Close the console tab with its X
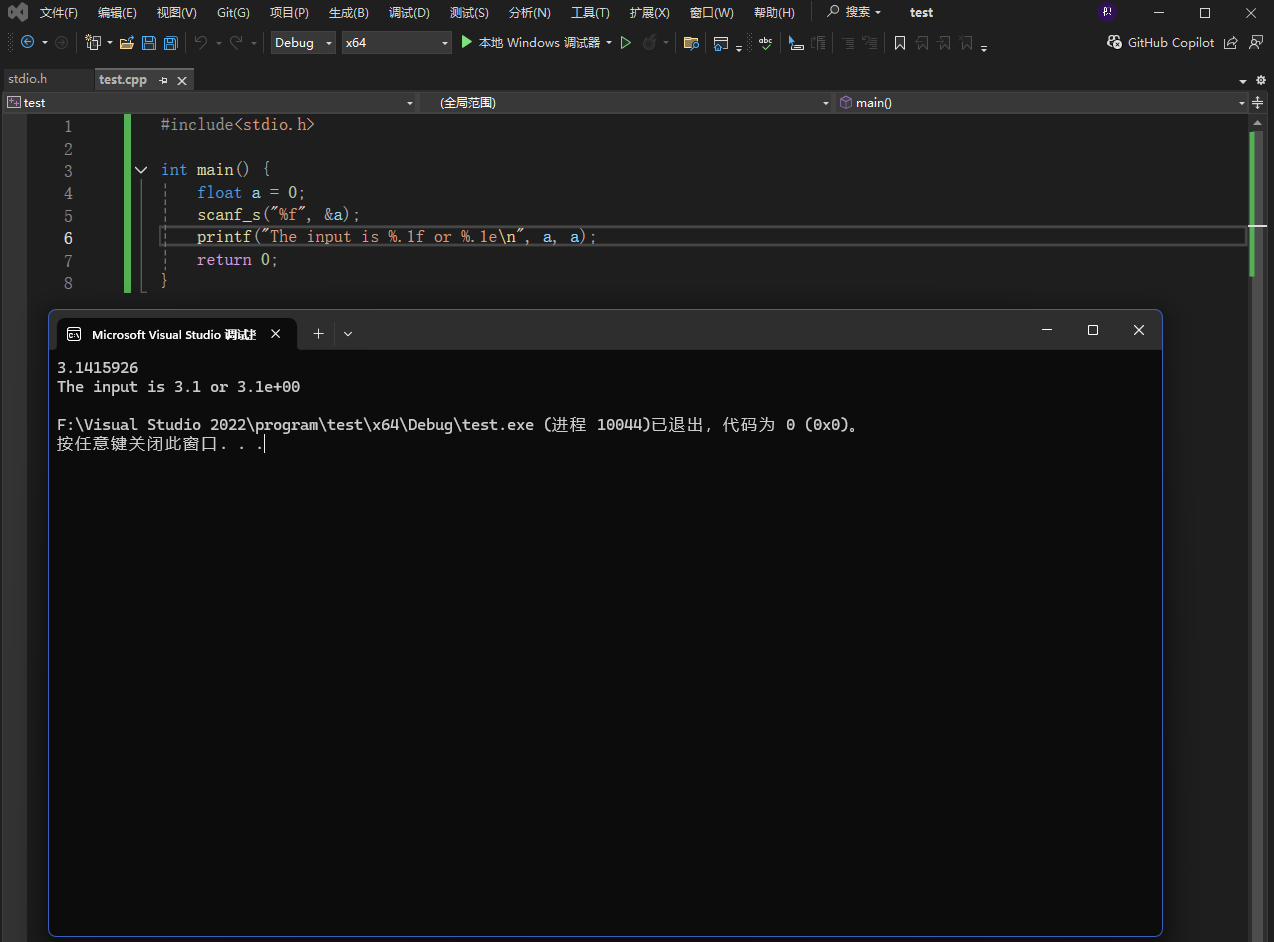The image size is (1274, 942). coord(276,334)
